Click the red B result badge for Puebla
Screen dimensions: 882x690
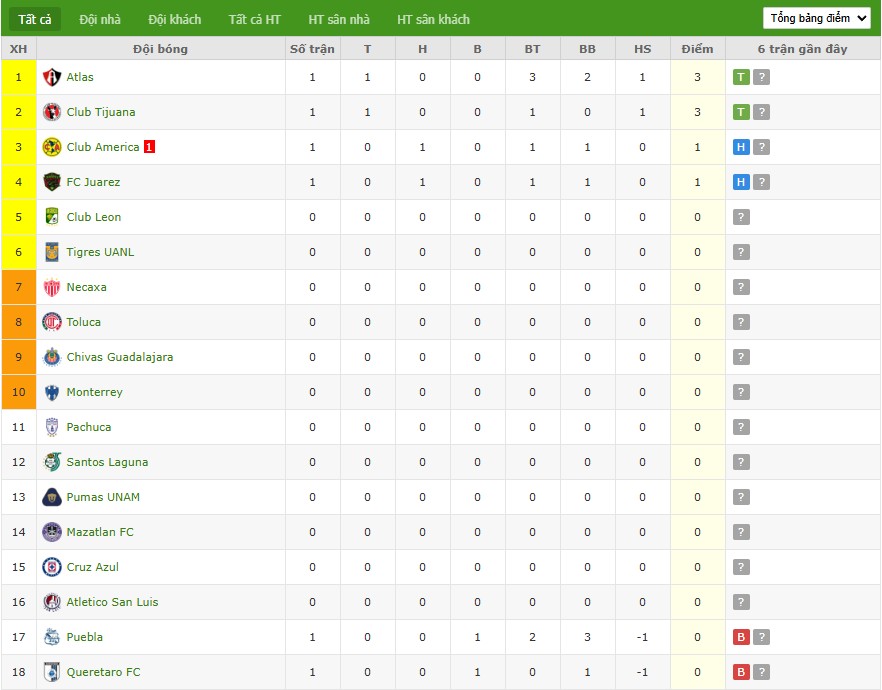pos(741,637)
